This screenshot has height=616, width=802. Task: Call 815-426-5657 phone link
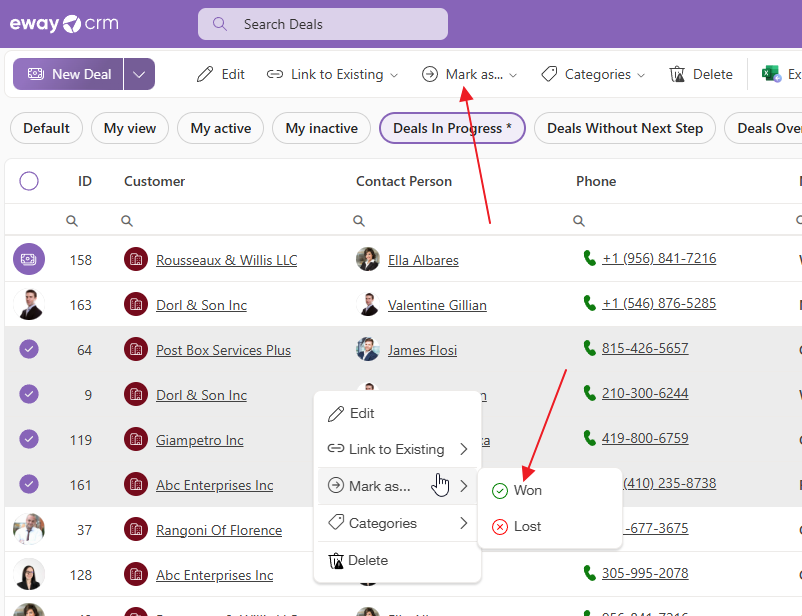(645, 348)
